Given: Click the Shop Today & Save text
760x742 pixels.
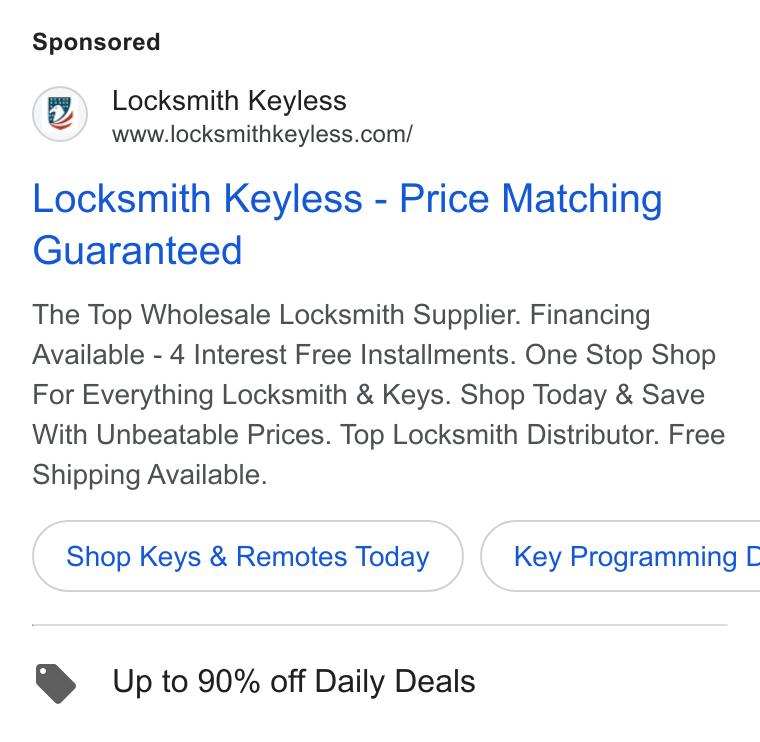Looking at the screenshot, I should (x=582, y=395).
